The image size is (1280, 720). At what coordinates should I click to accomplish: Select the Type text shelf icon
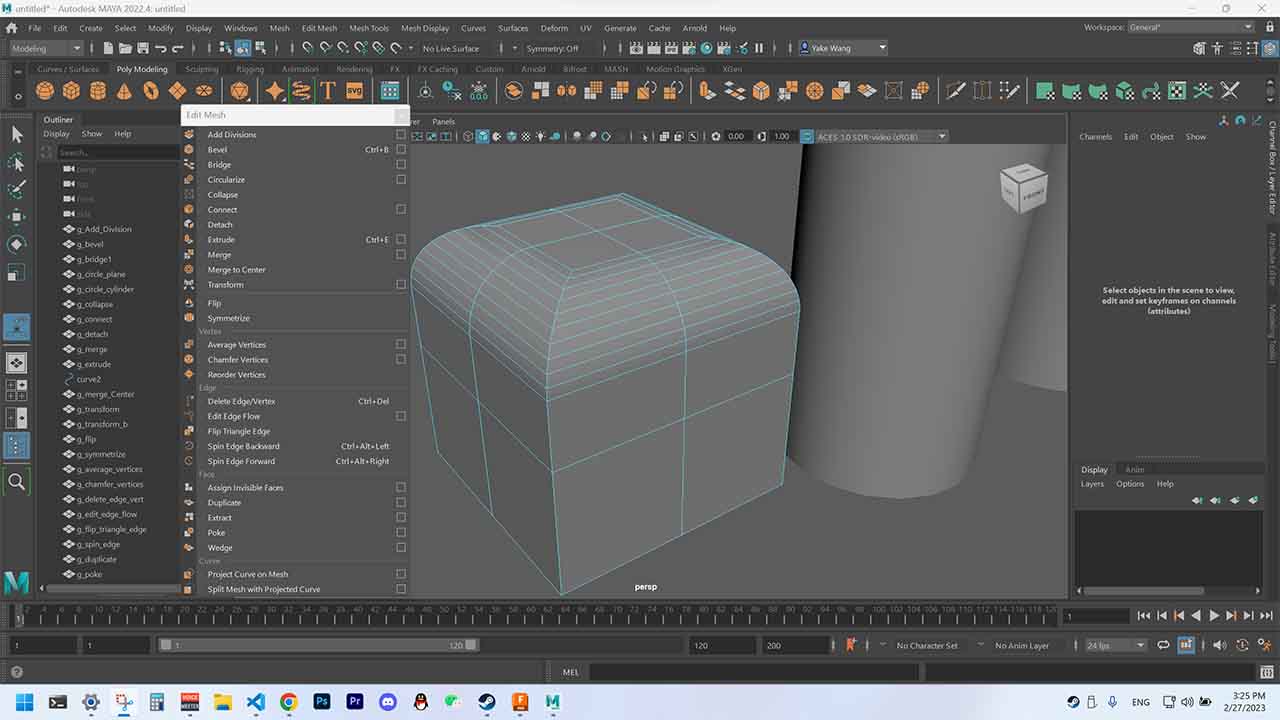tap(327, 91)
